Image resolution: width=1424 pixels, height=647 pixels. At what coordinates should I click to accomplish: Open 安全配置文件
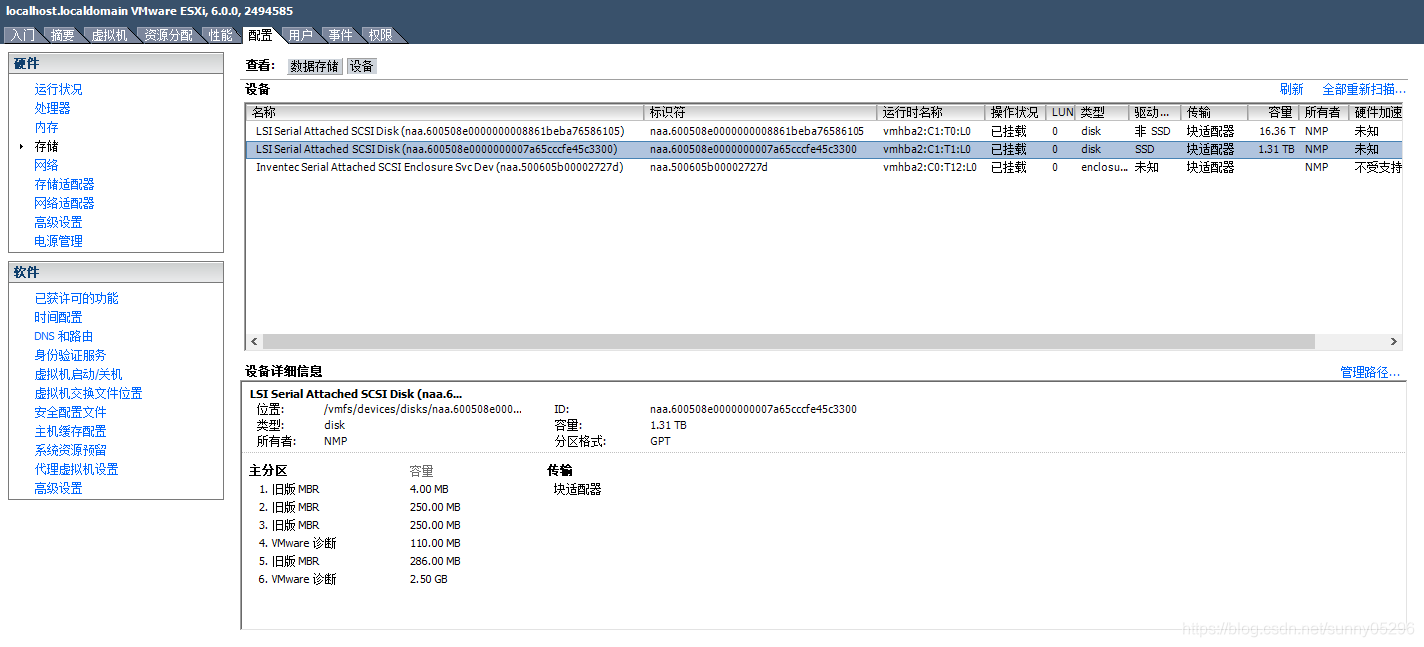[70, 412]
